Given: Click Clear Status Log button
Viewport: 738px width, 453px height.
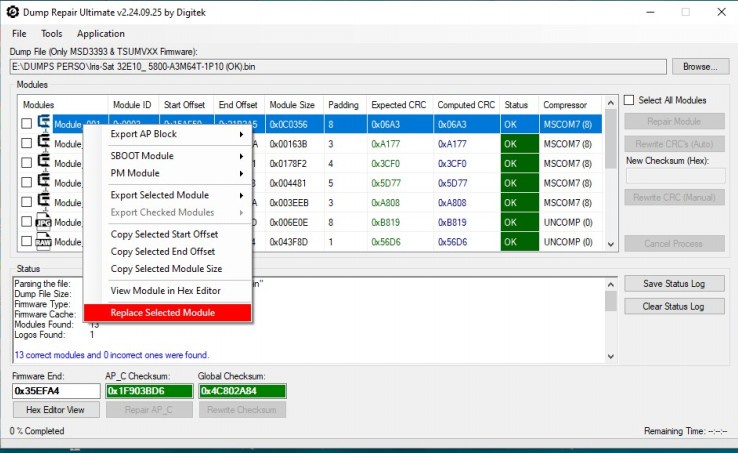Looking at the screenshot, I should 674,306.
